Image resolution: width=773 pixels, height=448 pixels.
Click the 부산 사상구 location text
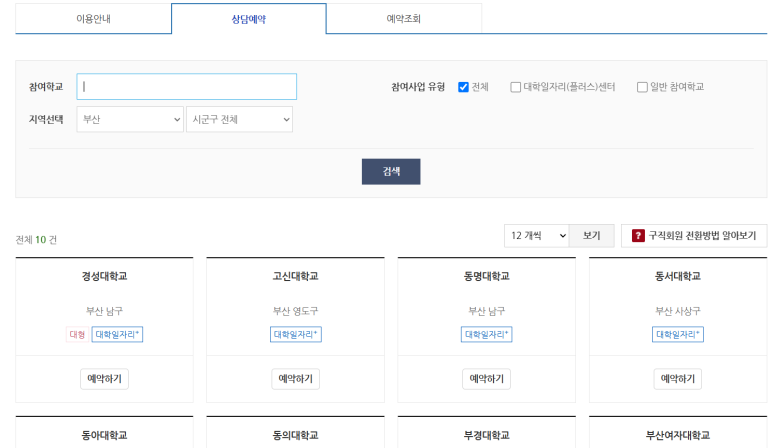coord(678,311)
